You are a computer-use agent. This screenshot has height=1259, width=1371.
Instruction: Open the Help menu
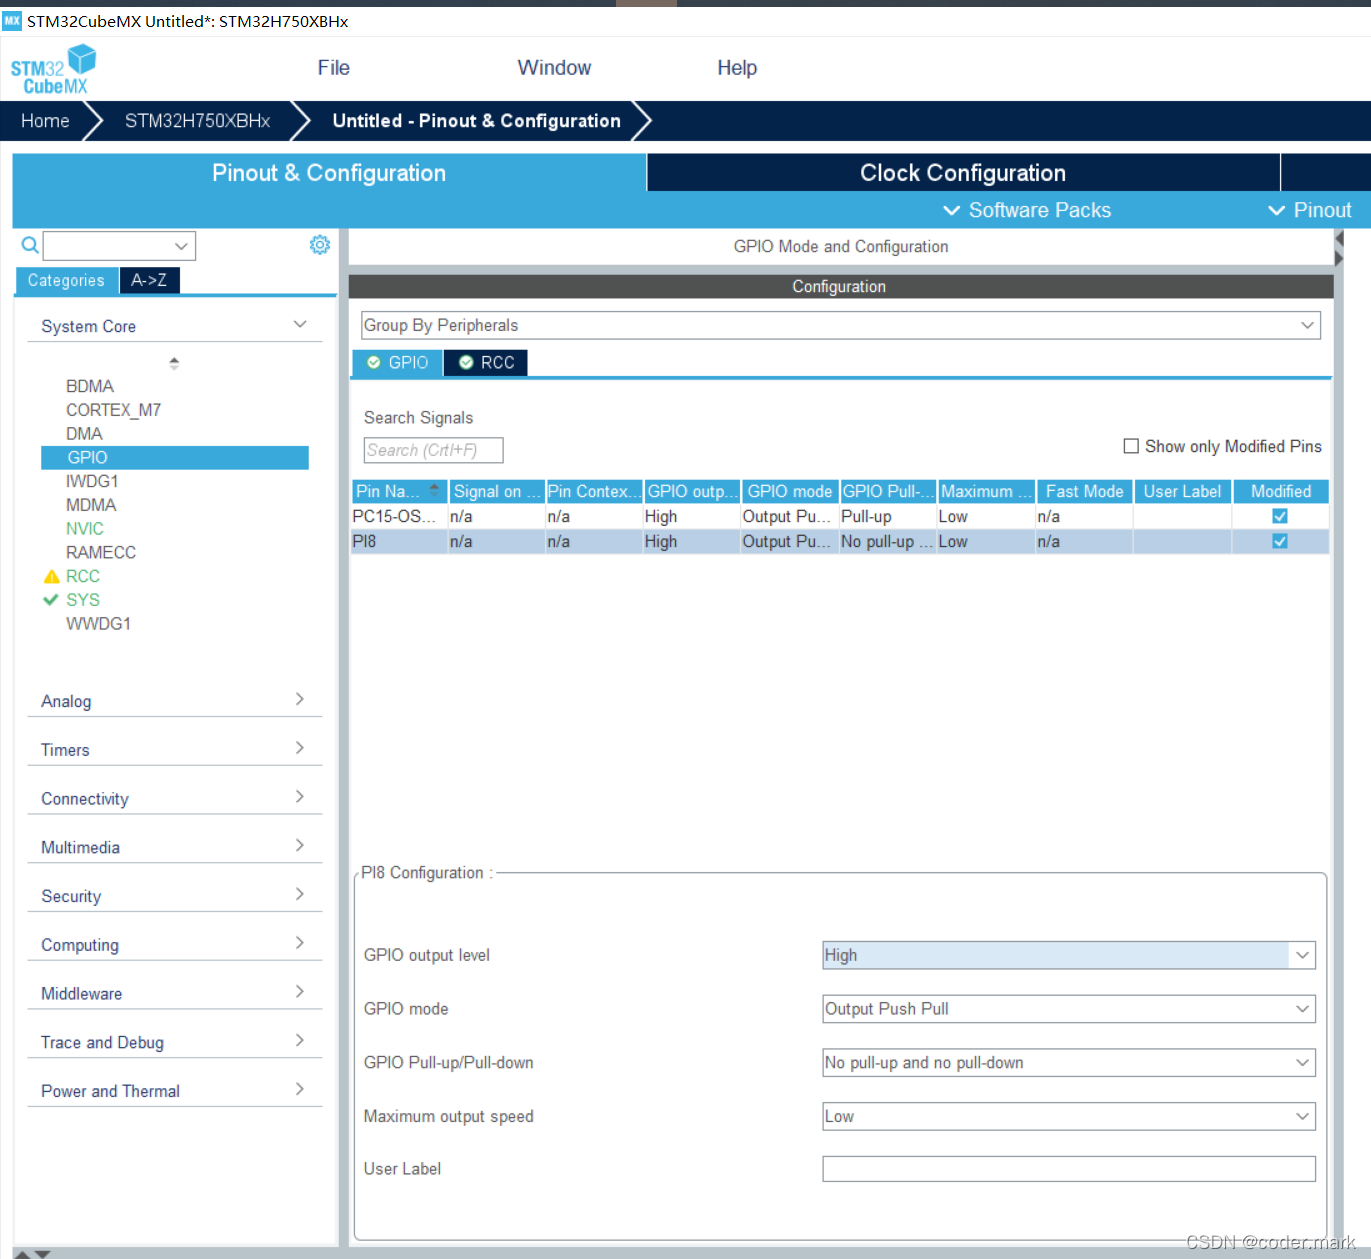coord(737,68)
